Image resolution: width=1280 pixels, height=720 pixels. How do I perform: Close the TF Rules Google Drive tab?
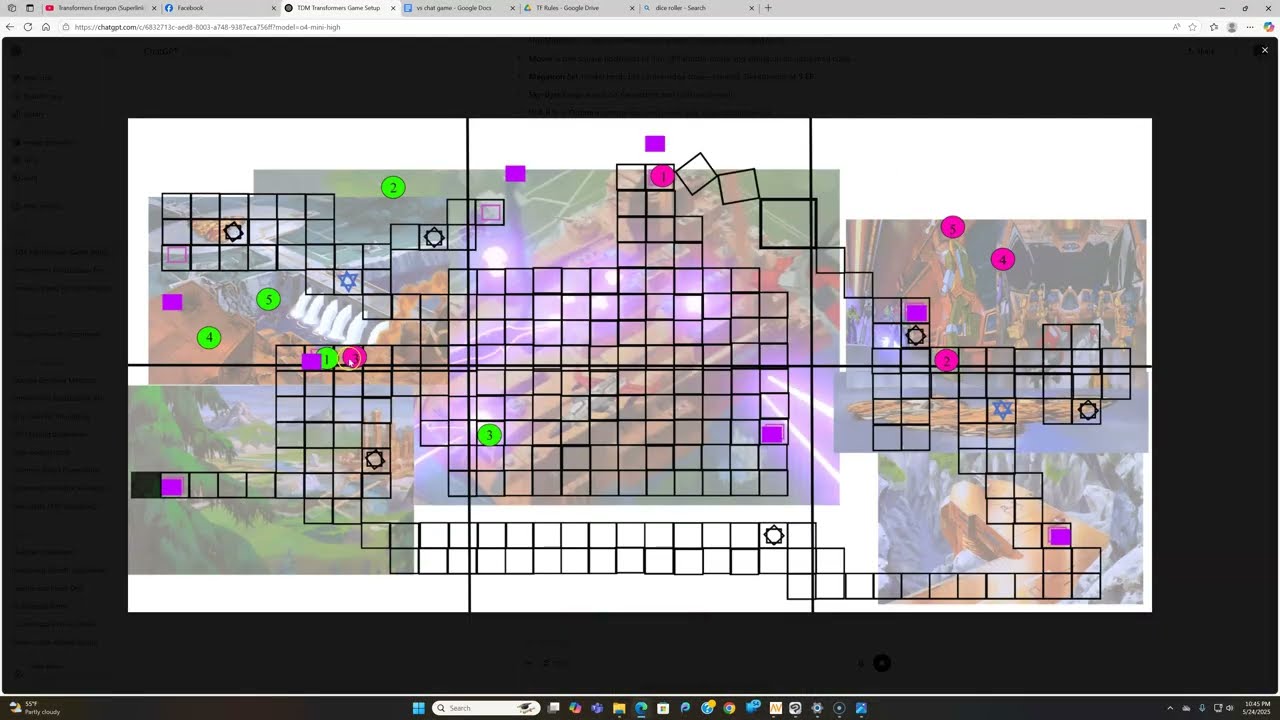pyautogui.click(x=632, y=8)
